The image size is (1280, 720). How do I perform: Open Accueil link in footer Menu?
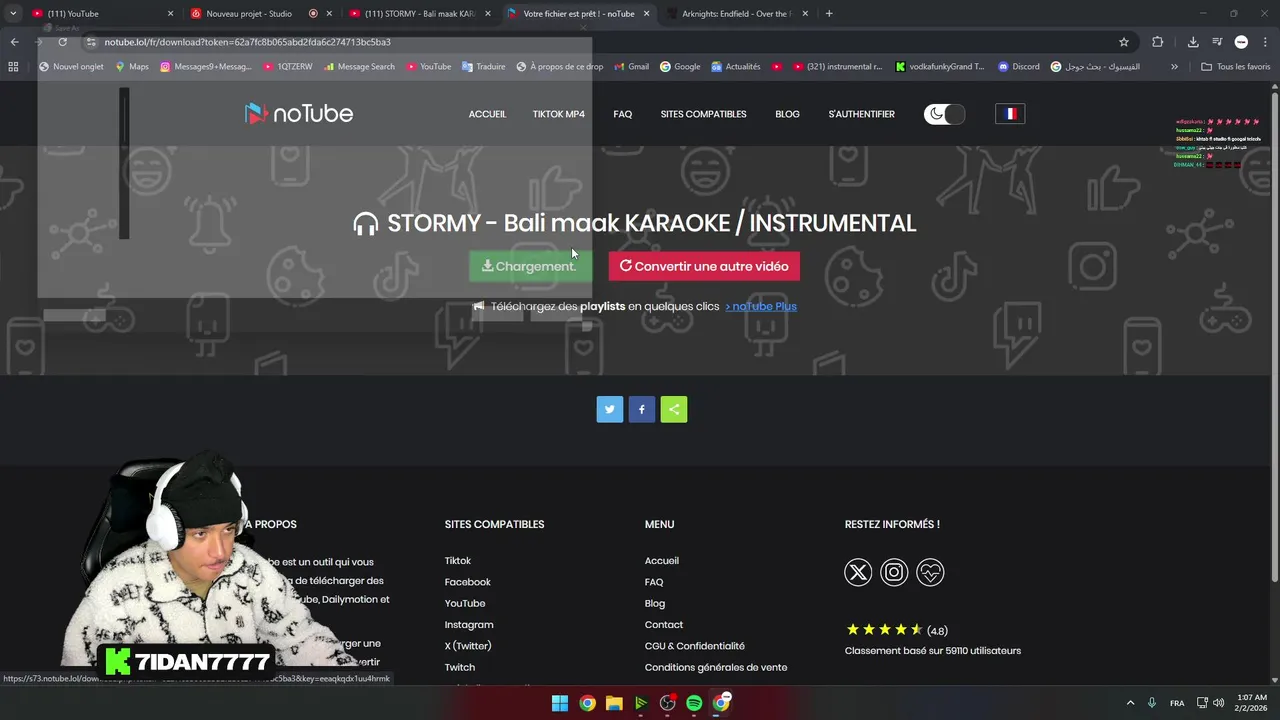(x=662, y=561)
